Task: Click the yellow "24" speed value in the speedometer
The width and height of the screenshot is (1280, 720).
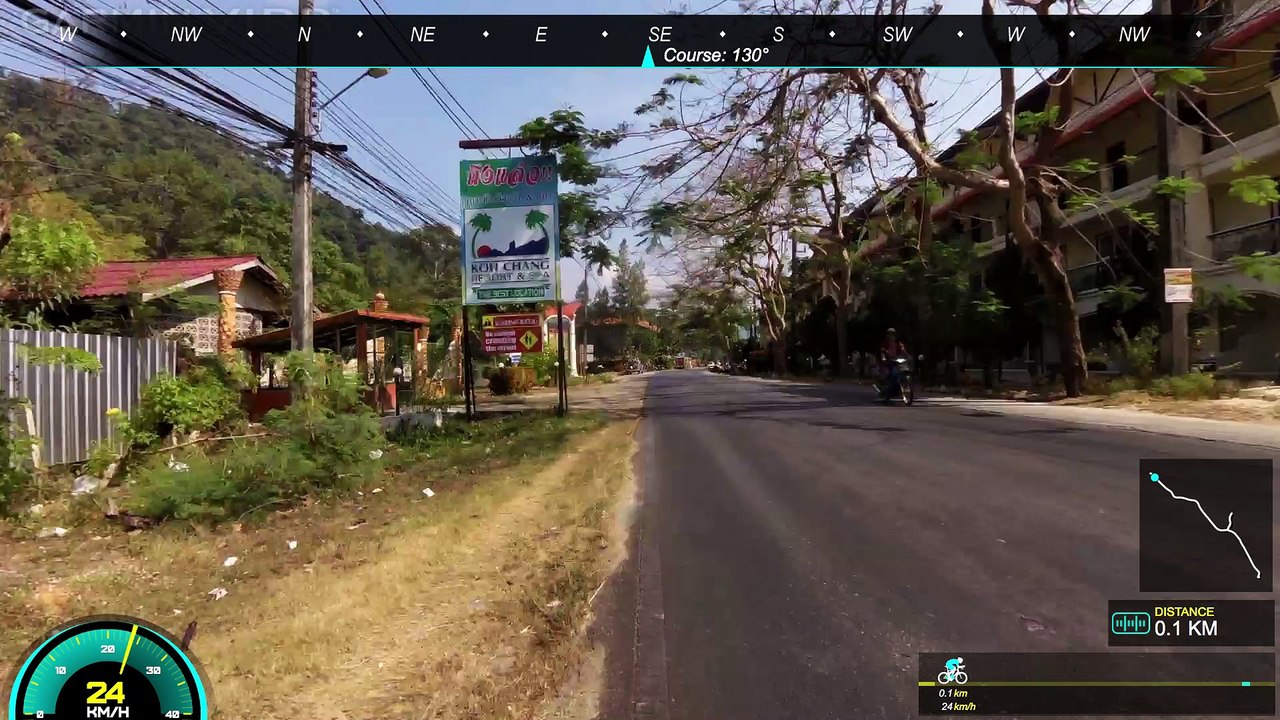Action: [105, 692]
